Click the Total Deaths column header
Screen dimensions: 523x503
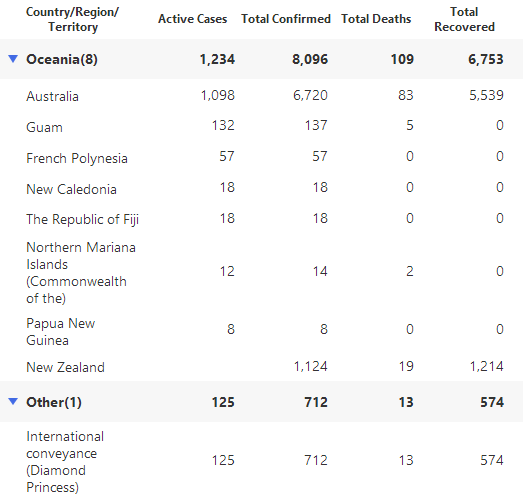(376, 19)
